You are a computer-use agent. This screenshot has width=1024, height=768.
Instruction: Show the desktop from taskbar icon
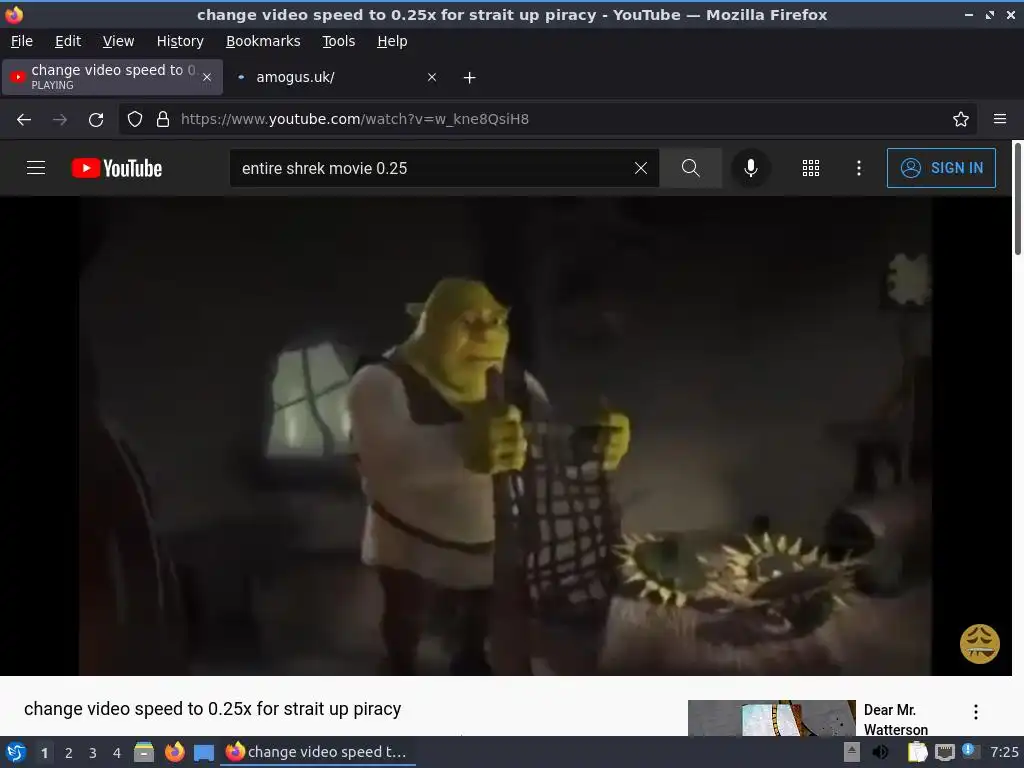tap(204, 752)
